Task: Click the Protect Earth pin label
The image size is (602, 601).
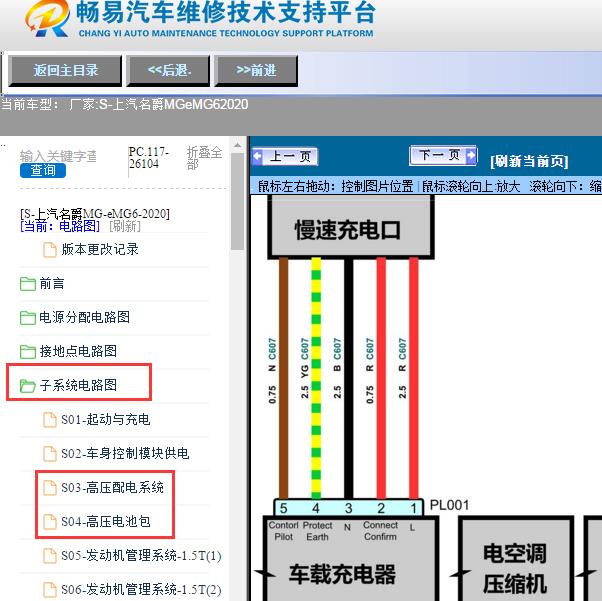Action: click(317, 531)
